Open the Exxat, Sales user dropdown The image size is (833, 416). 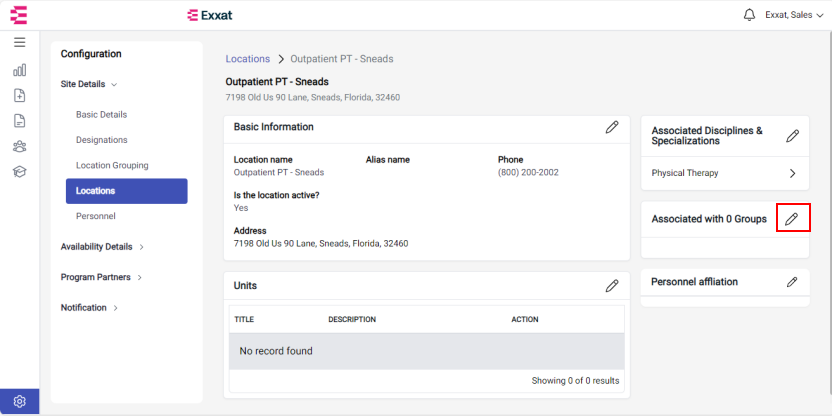[x=794, y=15]
